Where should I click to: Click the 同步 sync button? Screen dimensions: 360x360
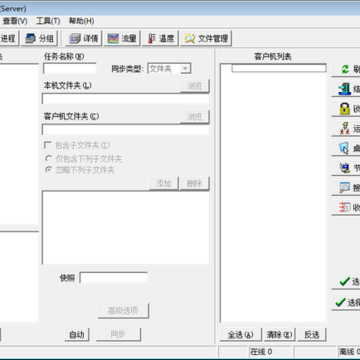point(119,334)
